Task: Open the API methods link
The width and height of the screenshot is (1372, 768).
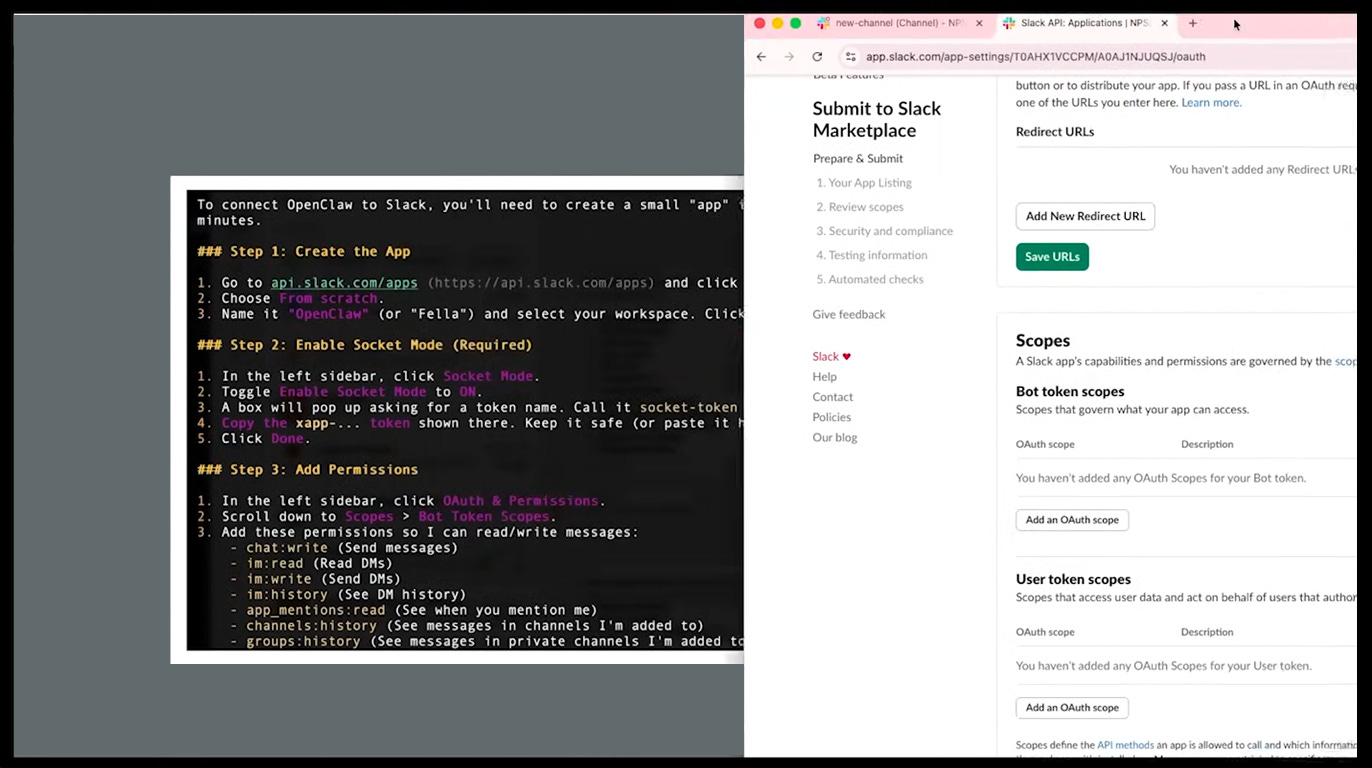Action: (1125, 745)
